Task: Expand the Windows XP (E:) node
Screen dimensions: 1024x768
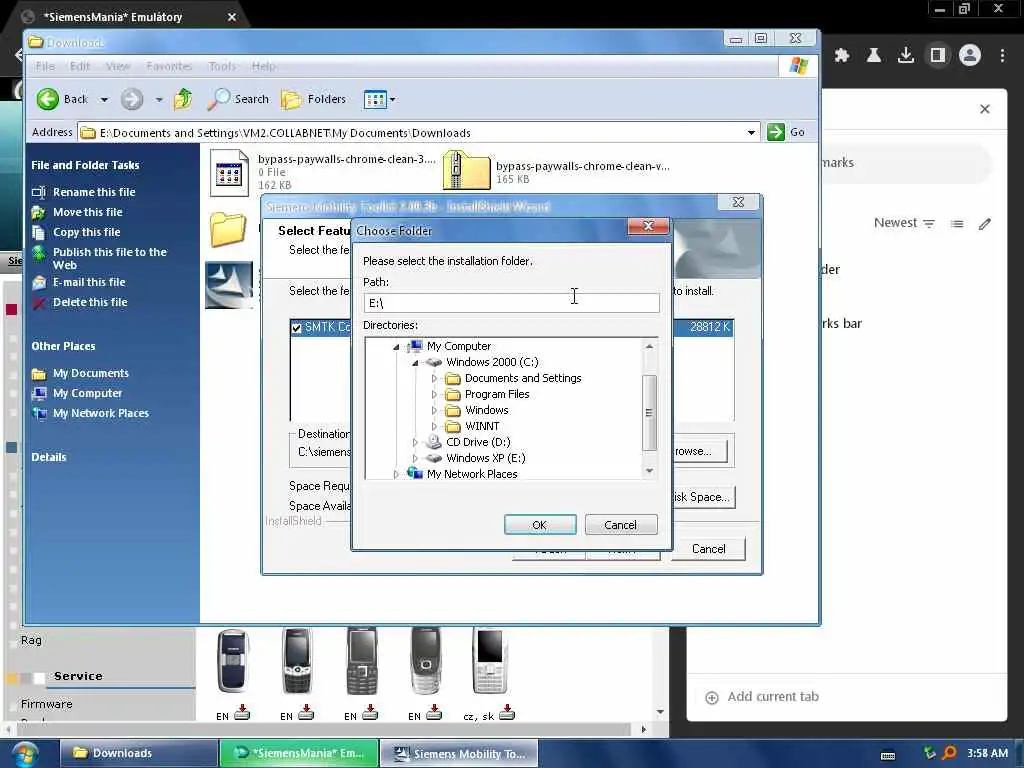Action: pos(415,458)
